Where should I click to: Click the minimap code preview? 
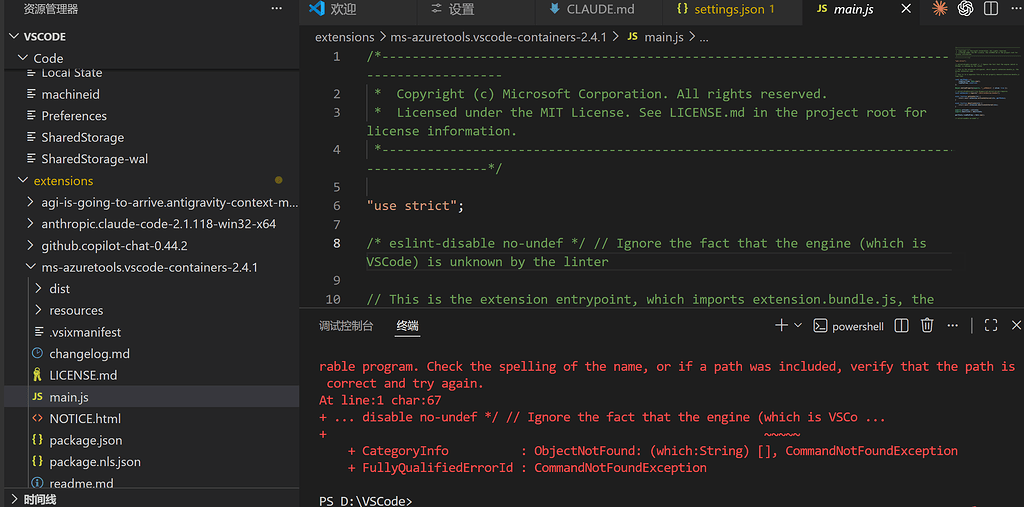pos(988,84)
